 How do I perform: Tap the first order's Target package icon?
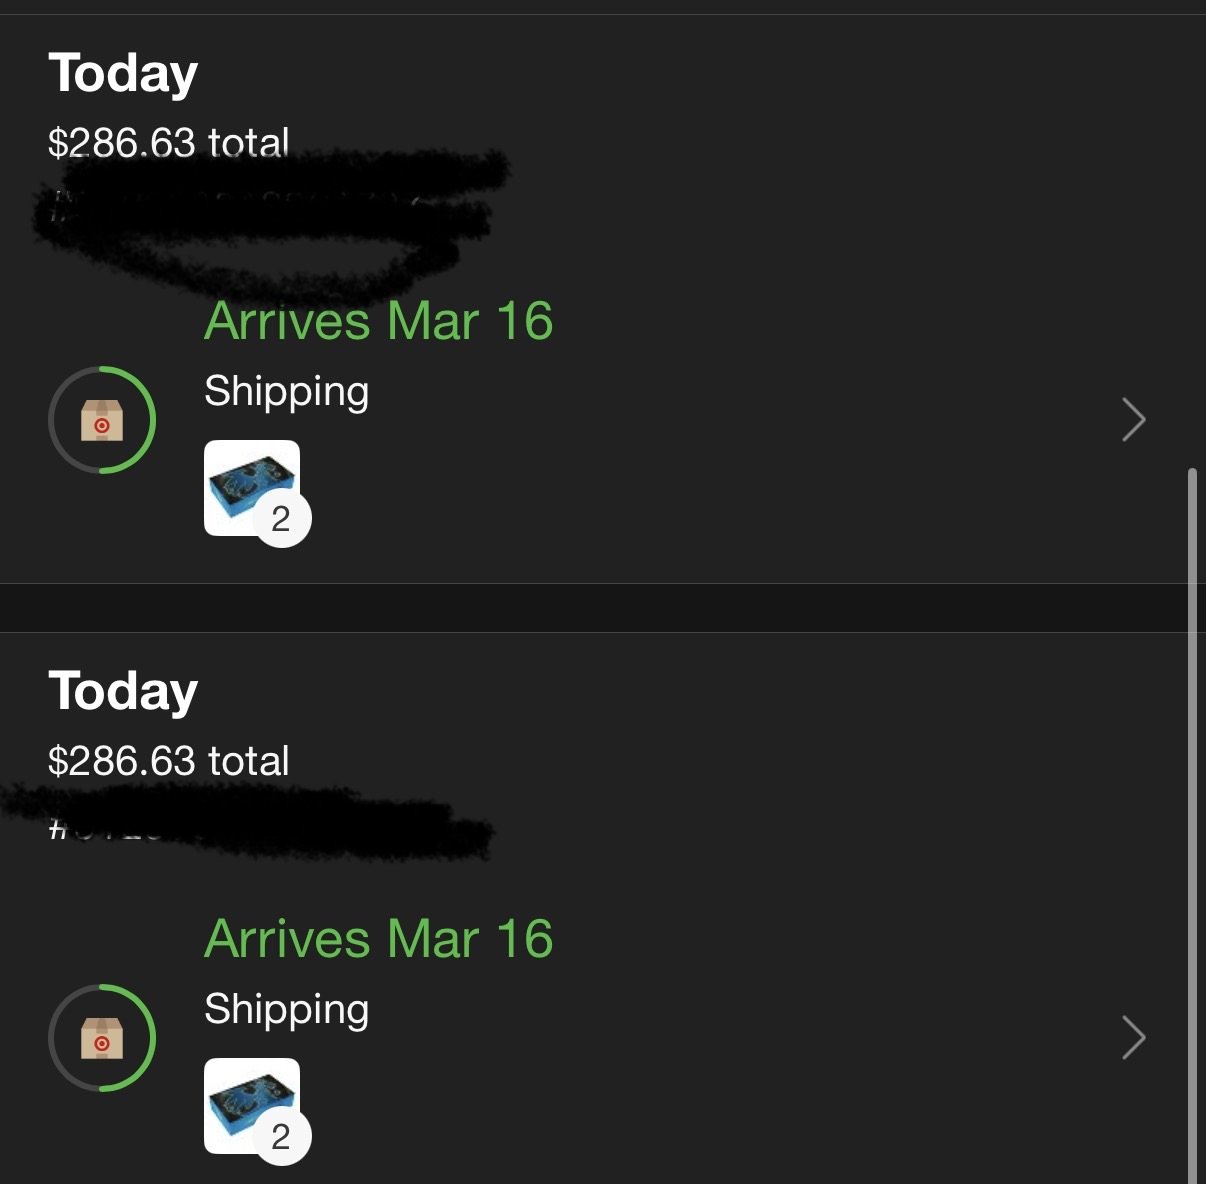click(x=102, y=420)
